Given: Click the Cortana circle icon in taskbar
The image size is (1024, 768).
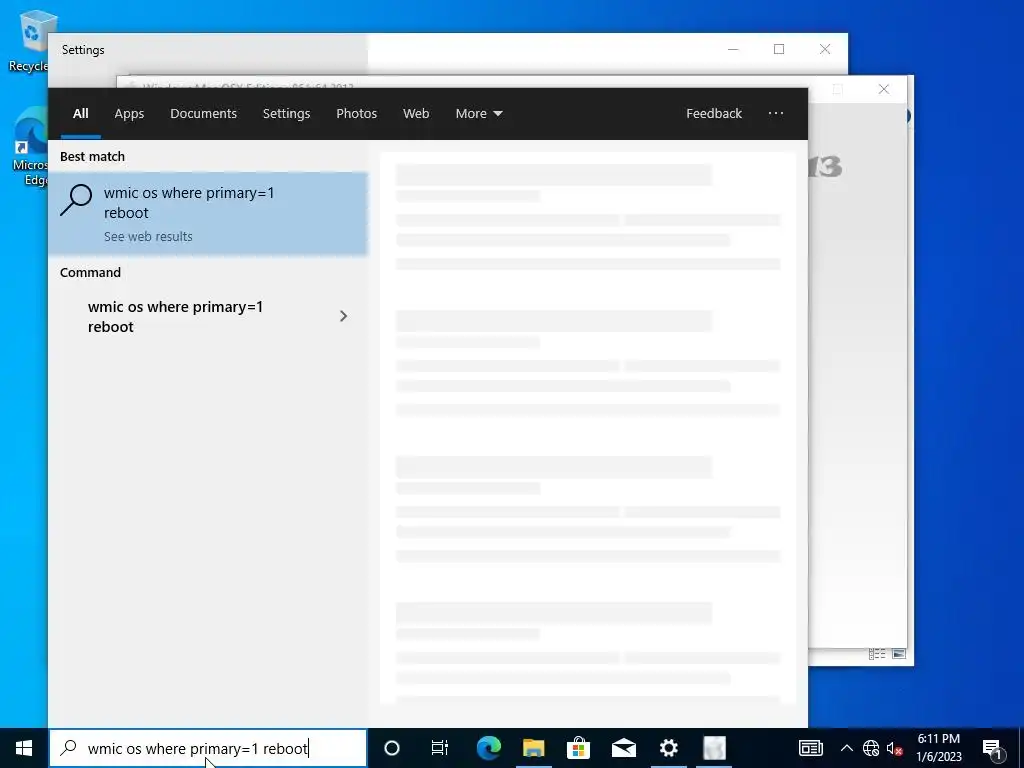Looking at the screenshot, I should (x=392, y=748).
